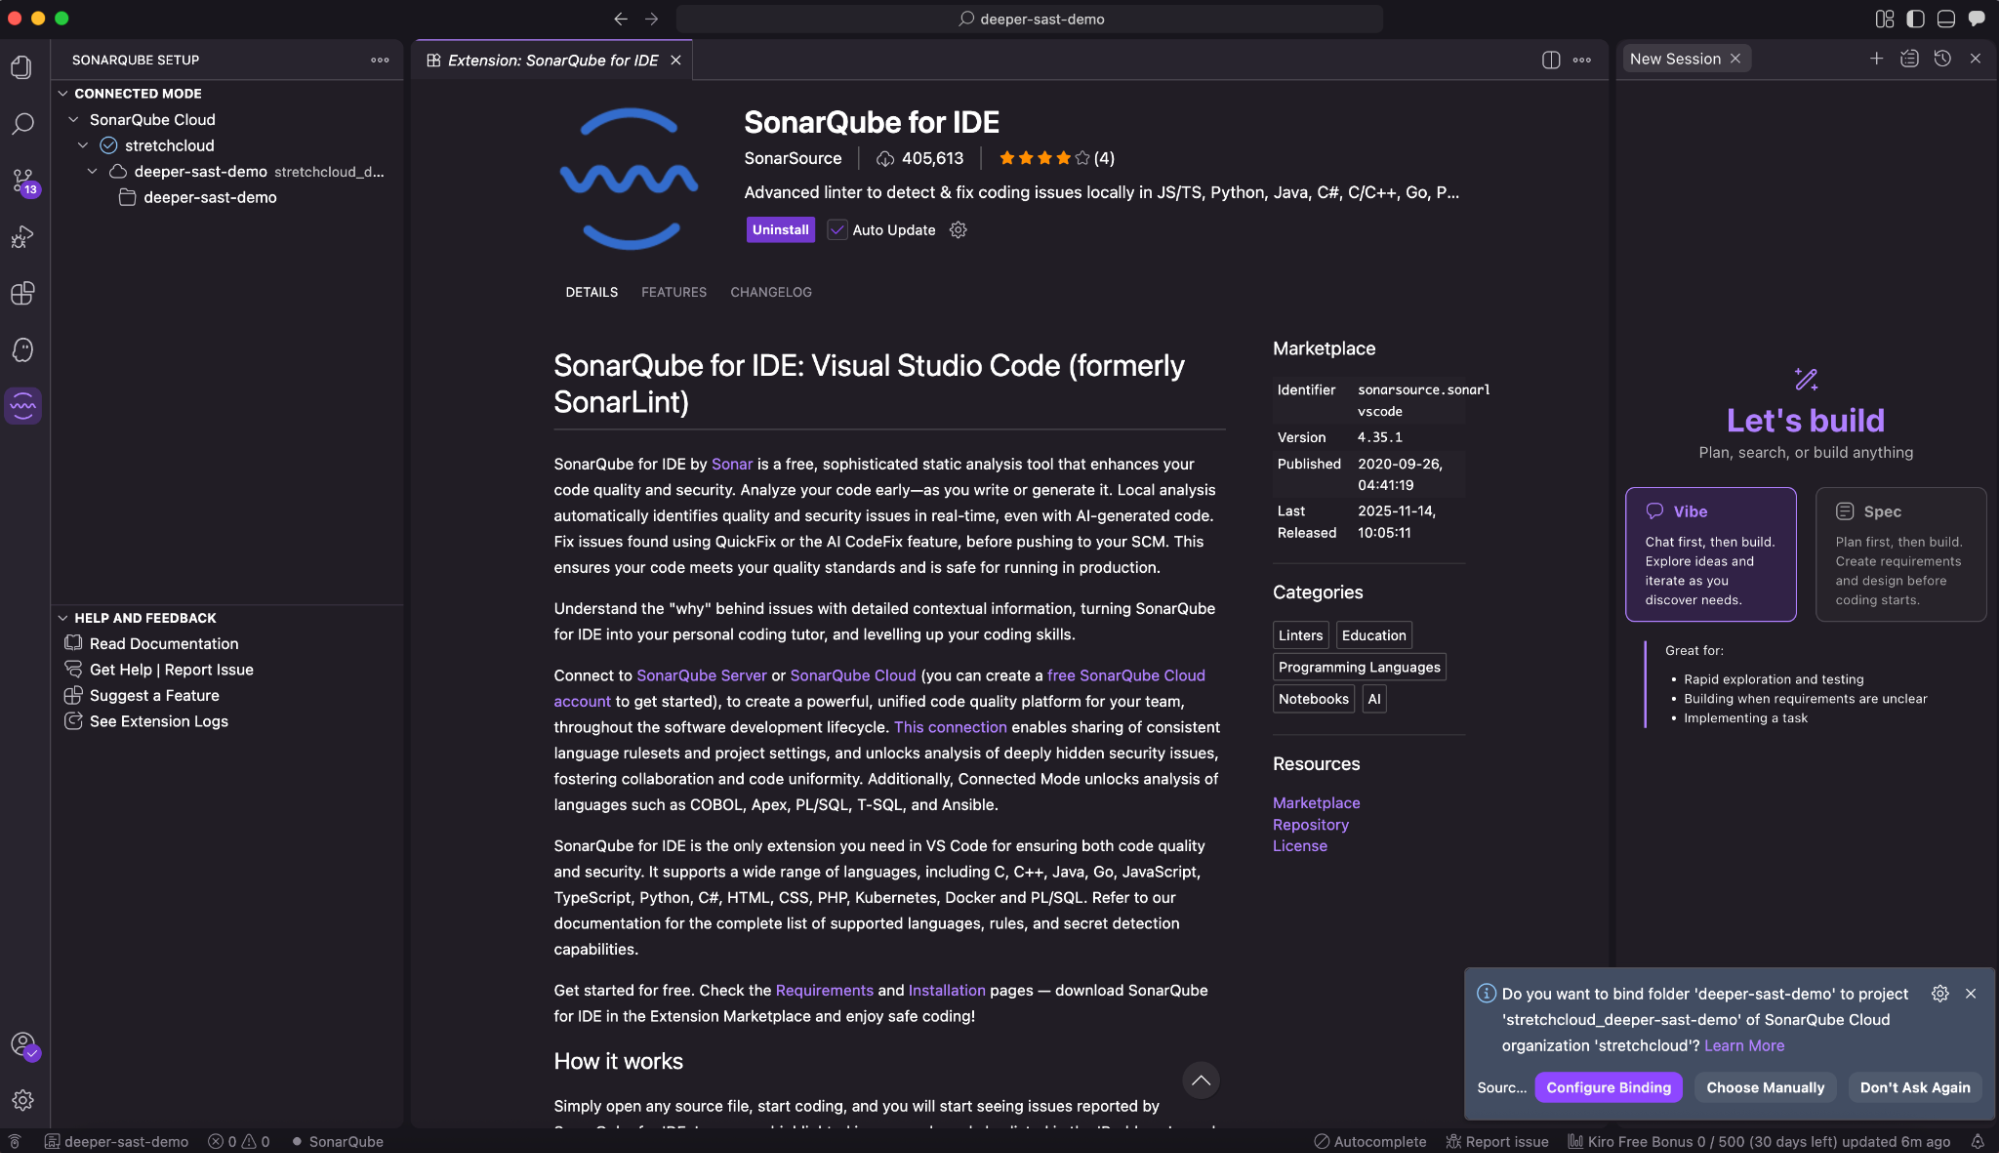Open the SonarQube sidebar icon
Screen dimensions: 1999x1153
point(23,406)
